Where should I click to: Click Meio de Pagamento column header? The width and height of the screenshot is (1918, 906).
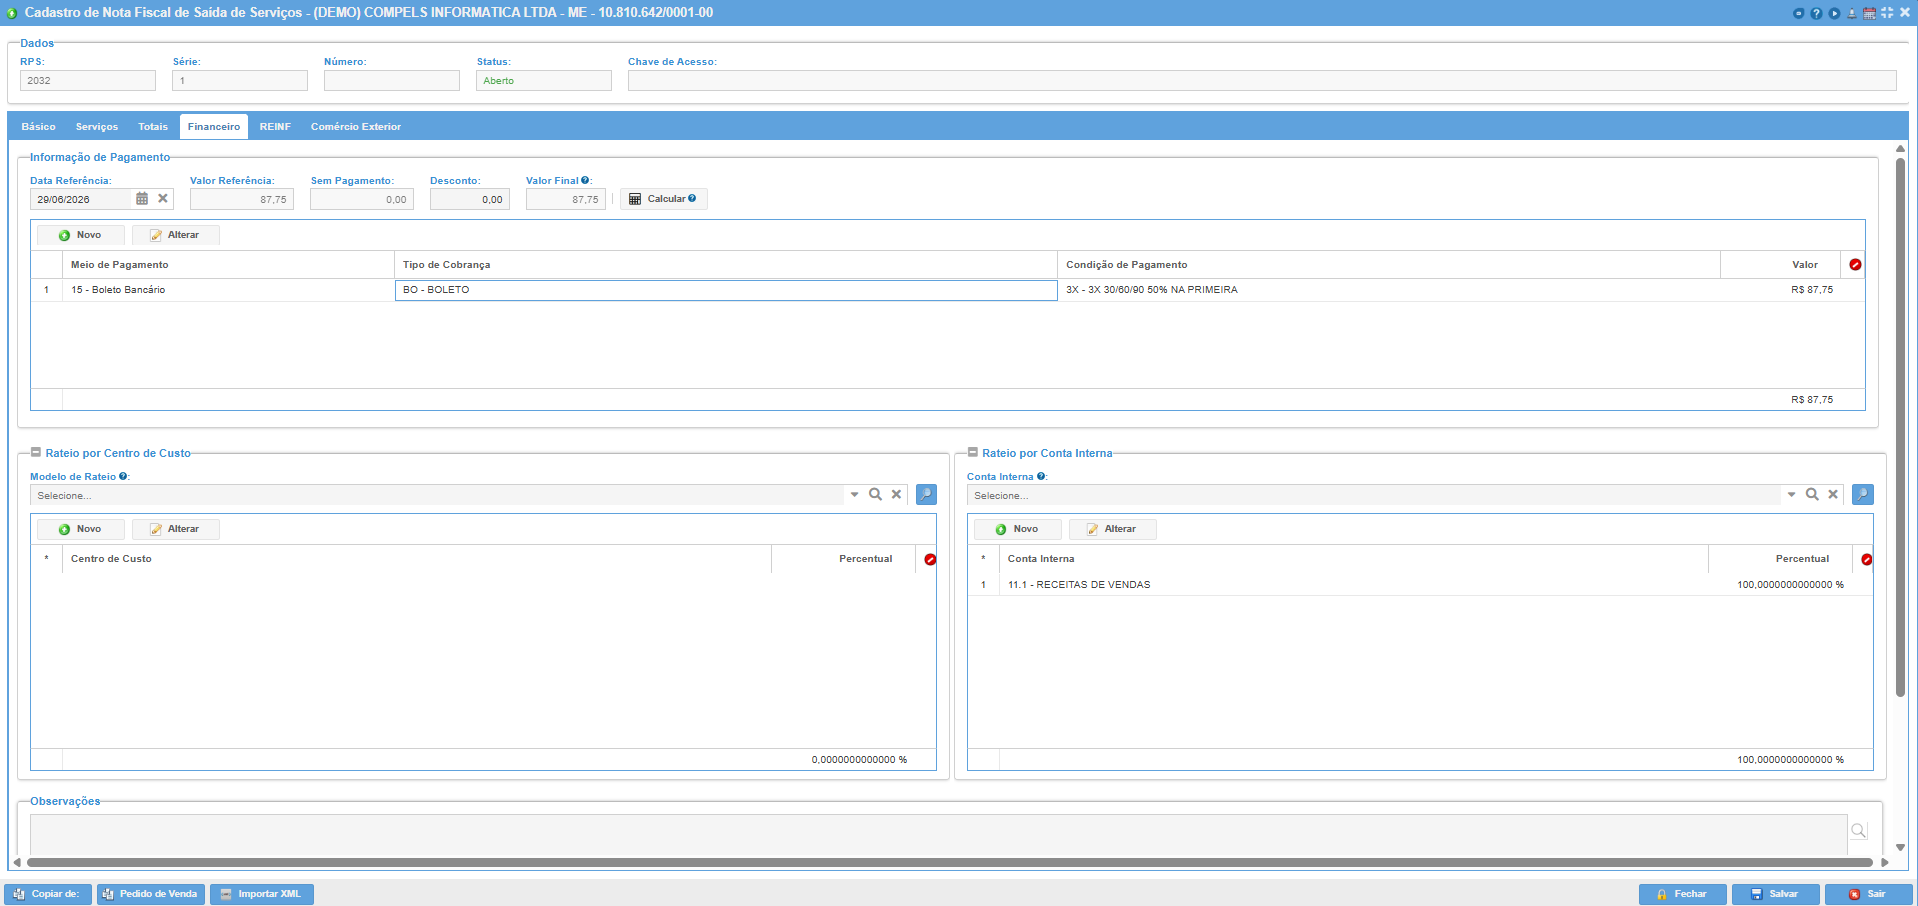point(228,265)
